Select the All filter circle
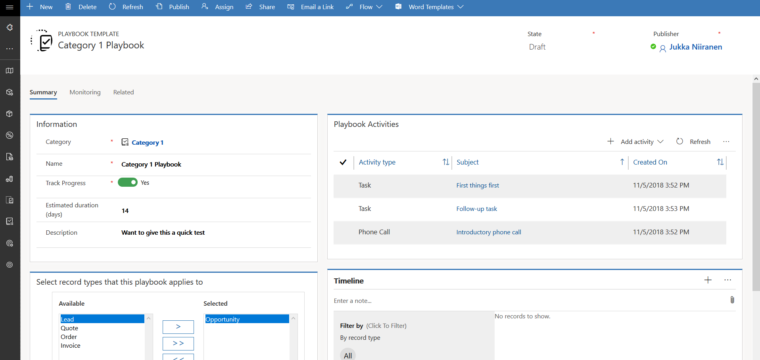 coord(348,356)
